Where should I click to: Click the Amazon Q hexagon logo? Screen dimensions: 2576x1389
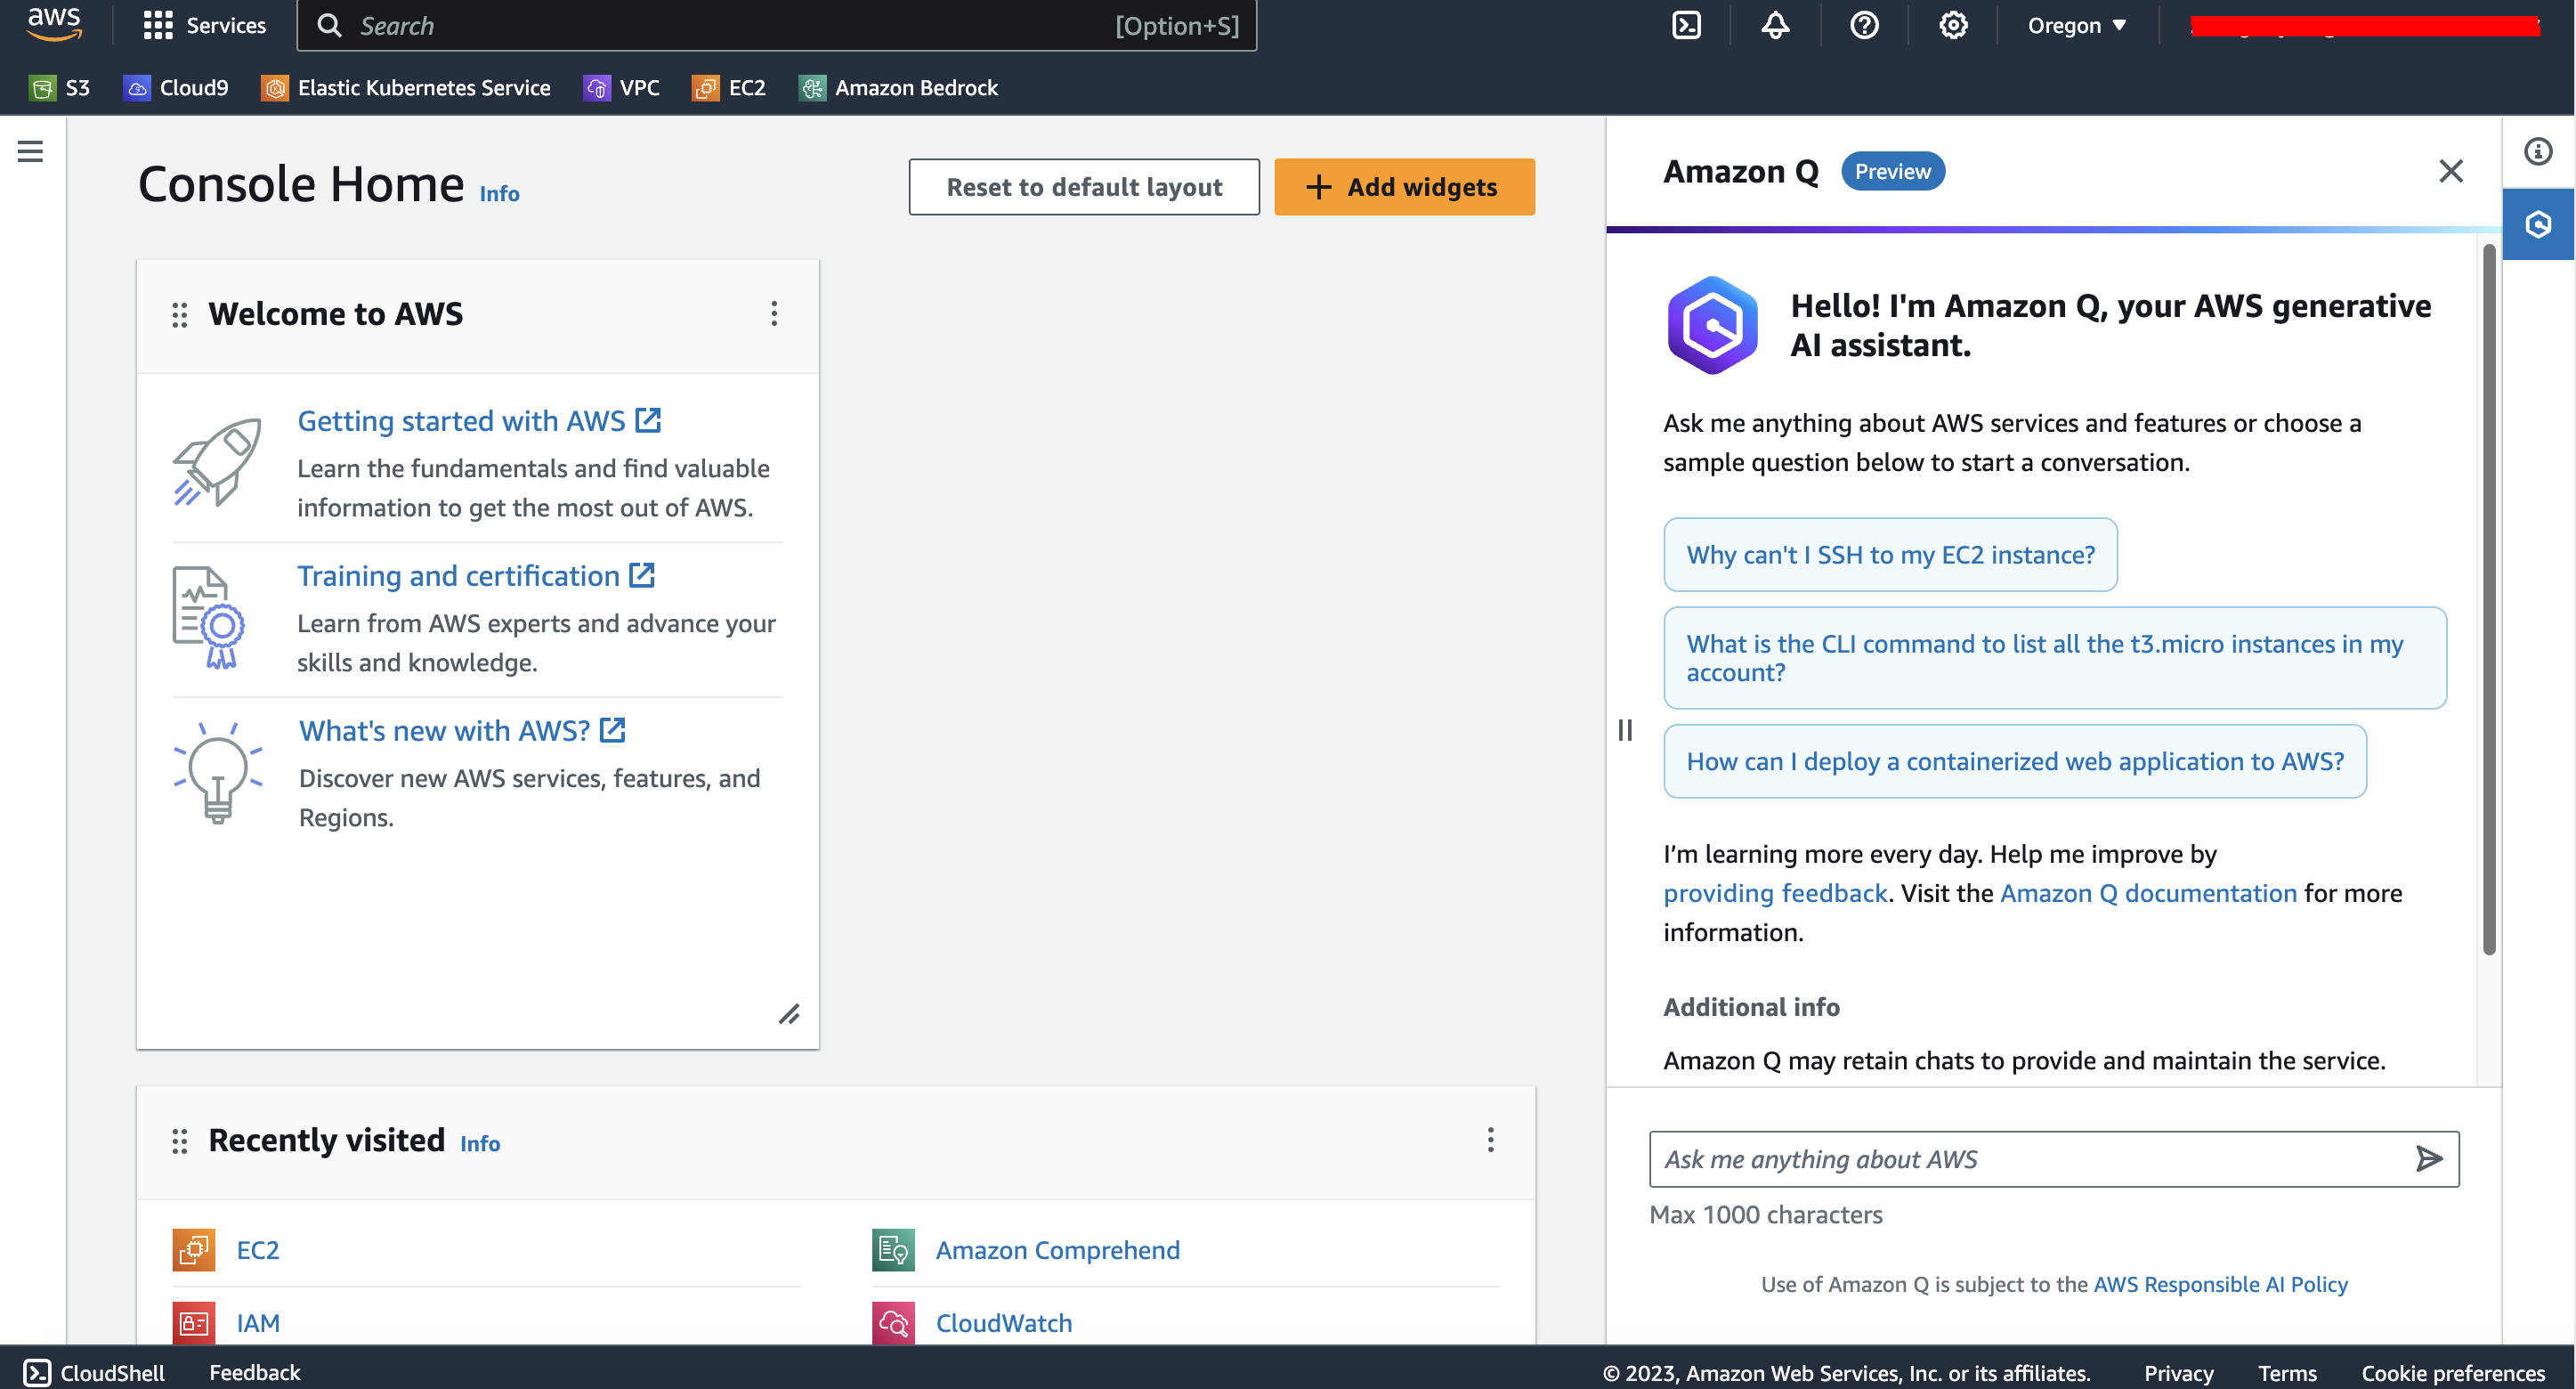pyautogui.click(x=1711, y=325)
